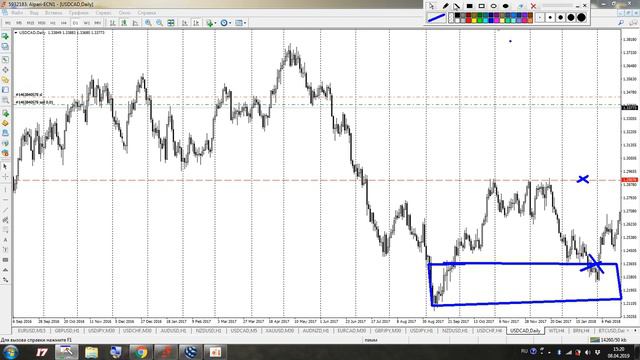This screenshot has width=640, height=360.
Task: Toggle chart shift button
Action: point(196,23)
